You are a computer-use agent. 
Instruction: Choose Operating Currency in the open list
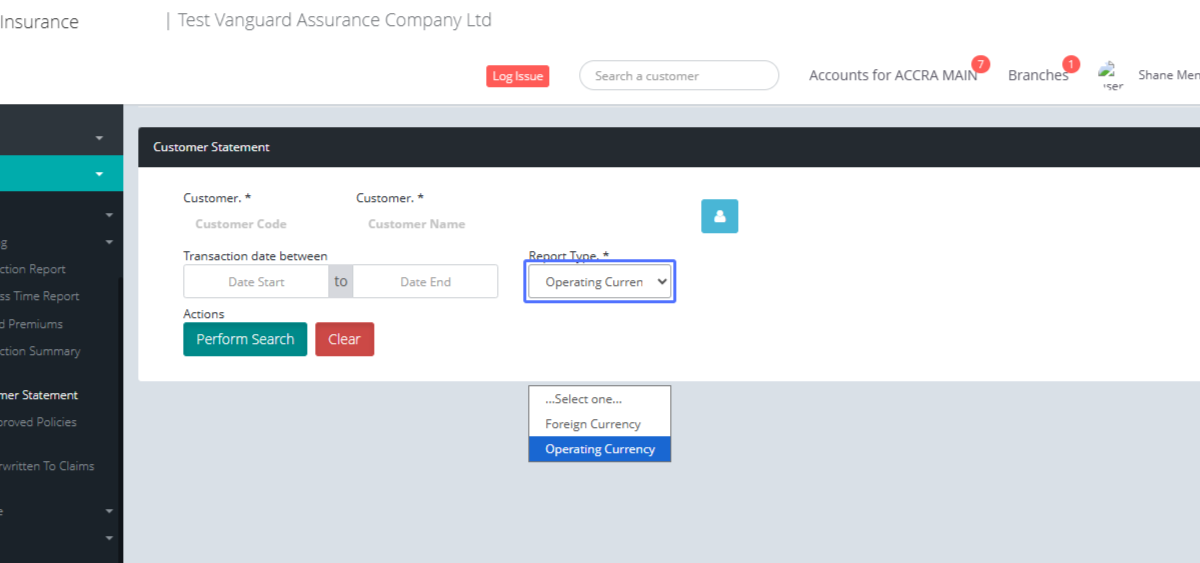[599, 449]
